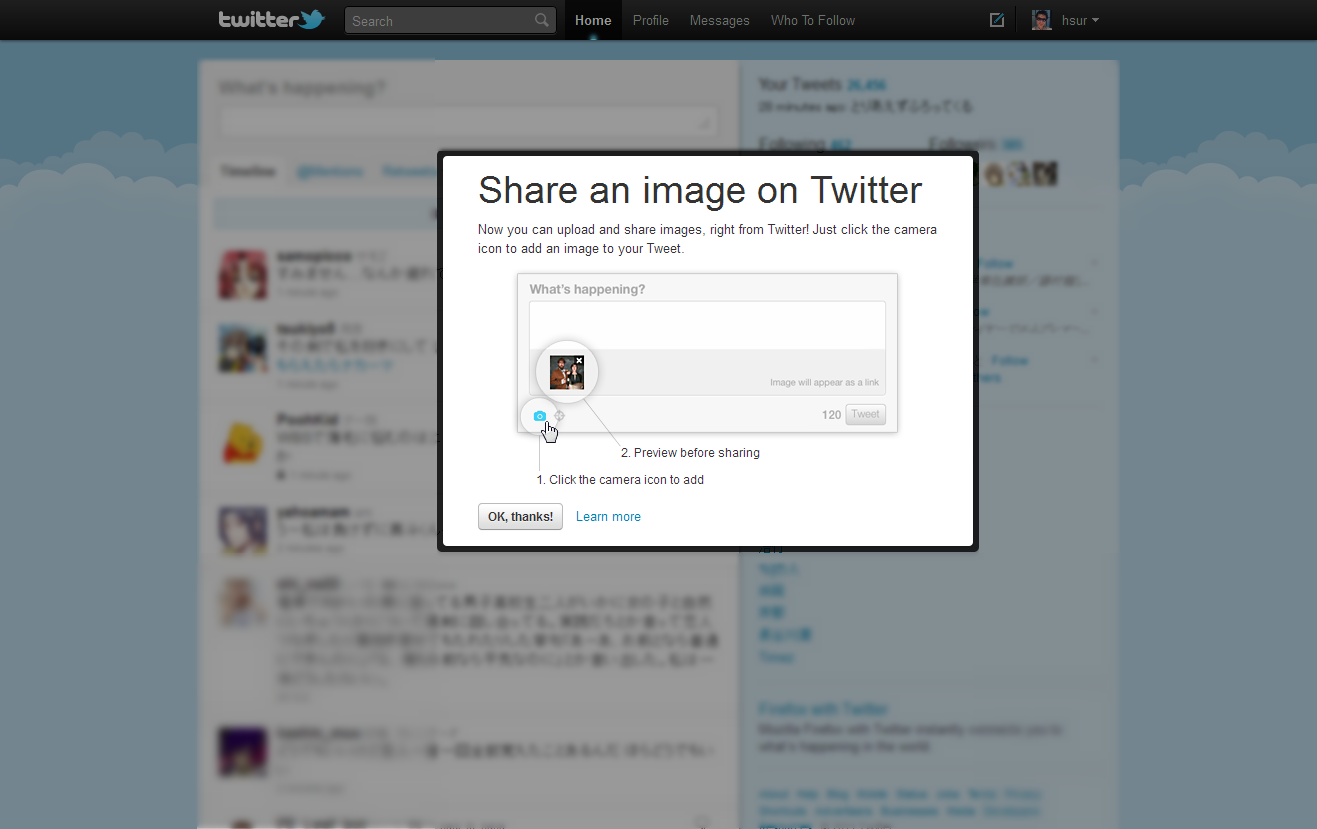Click the search magnifier icon
This screenshot has height=829, width=1317.
click(541, 20)
